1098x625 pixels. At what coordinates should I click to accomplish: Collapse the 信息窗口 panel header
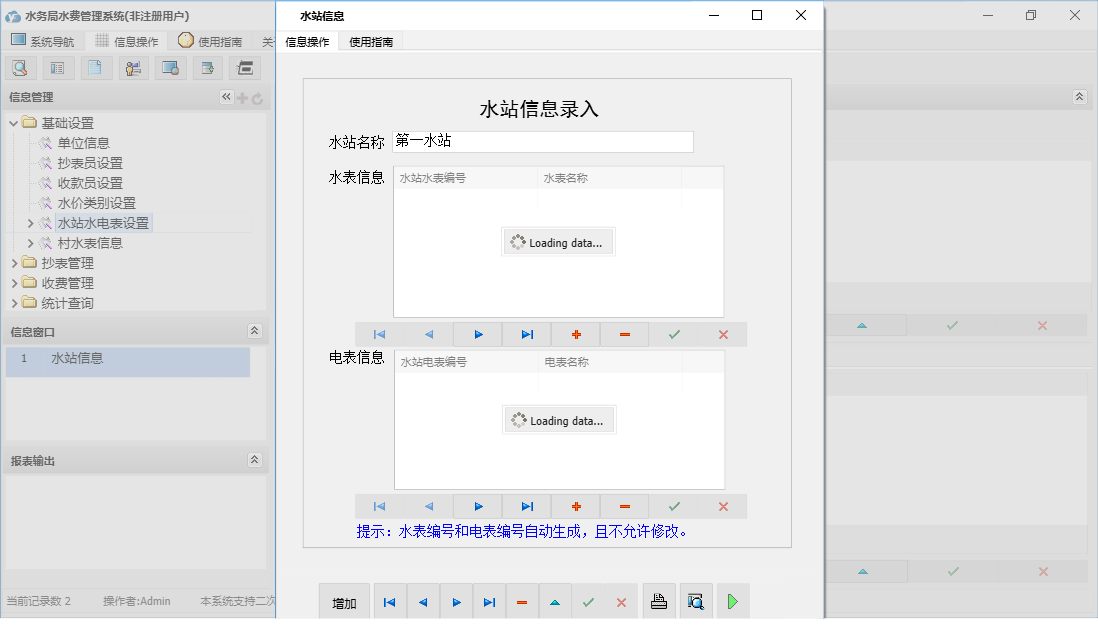point(255,331)
